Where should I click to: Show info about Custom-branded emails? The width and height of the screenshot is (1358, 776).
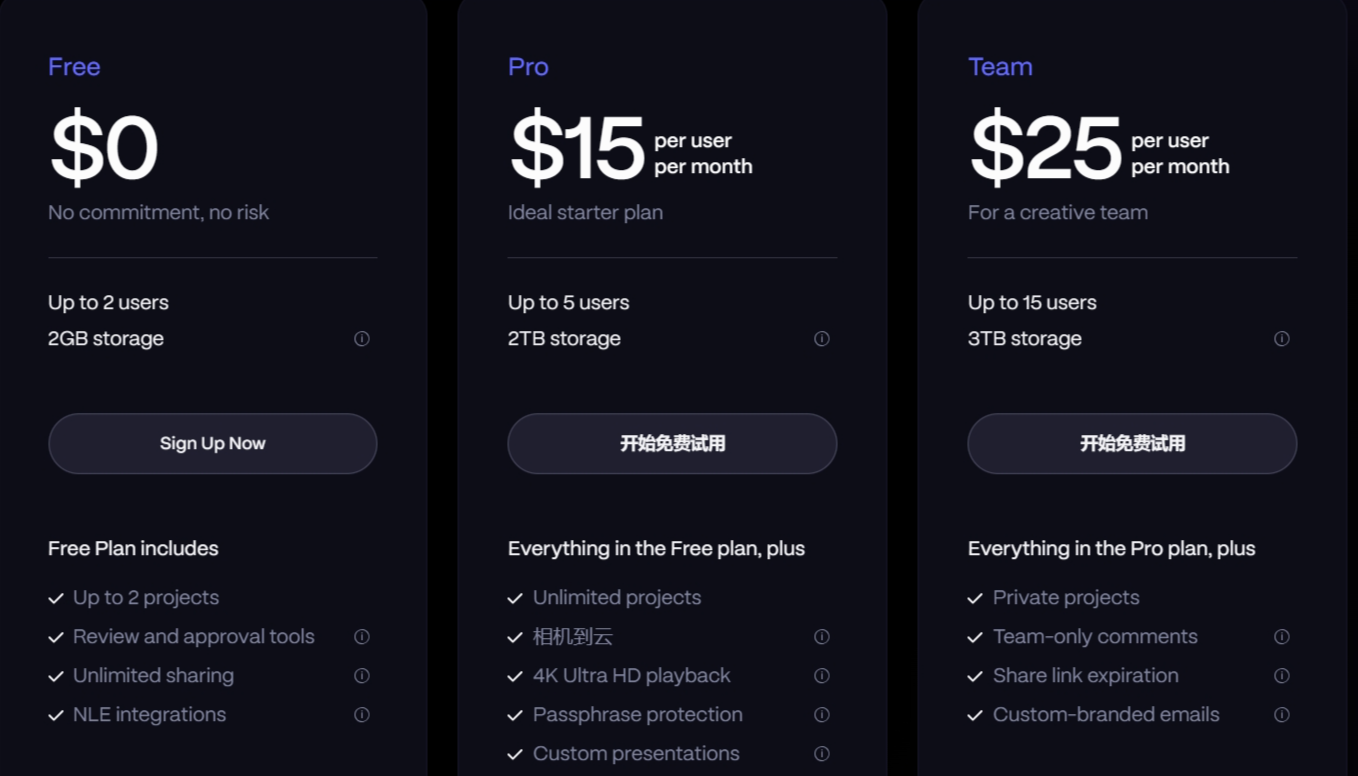tap(1282, 715)
